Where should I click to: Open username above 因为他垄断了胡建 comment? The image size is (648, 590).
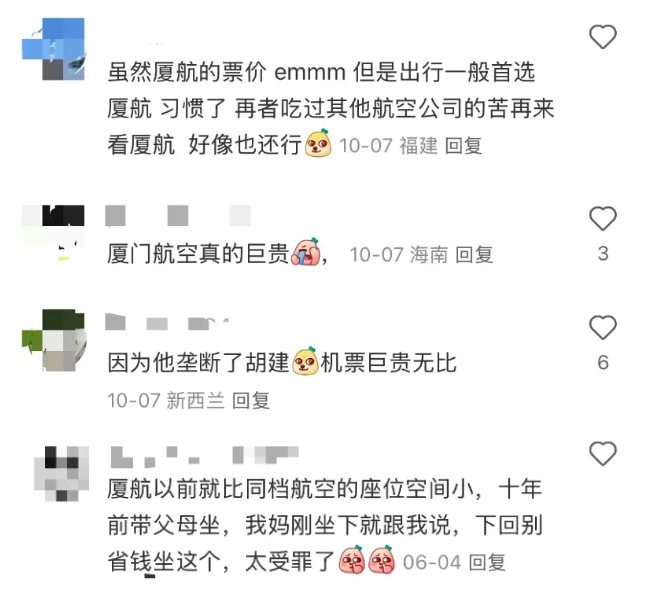(167, 322)
